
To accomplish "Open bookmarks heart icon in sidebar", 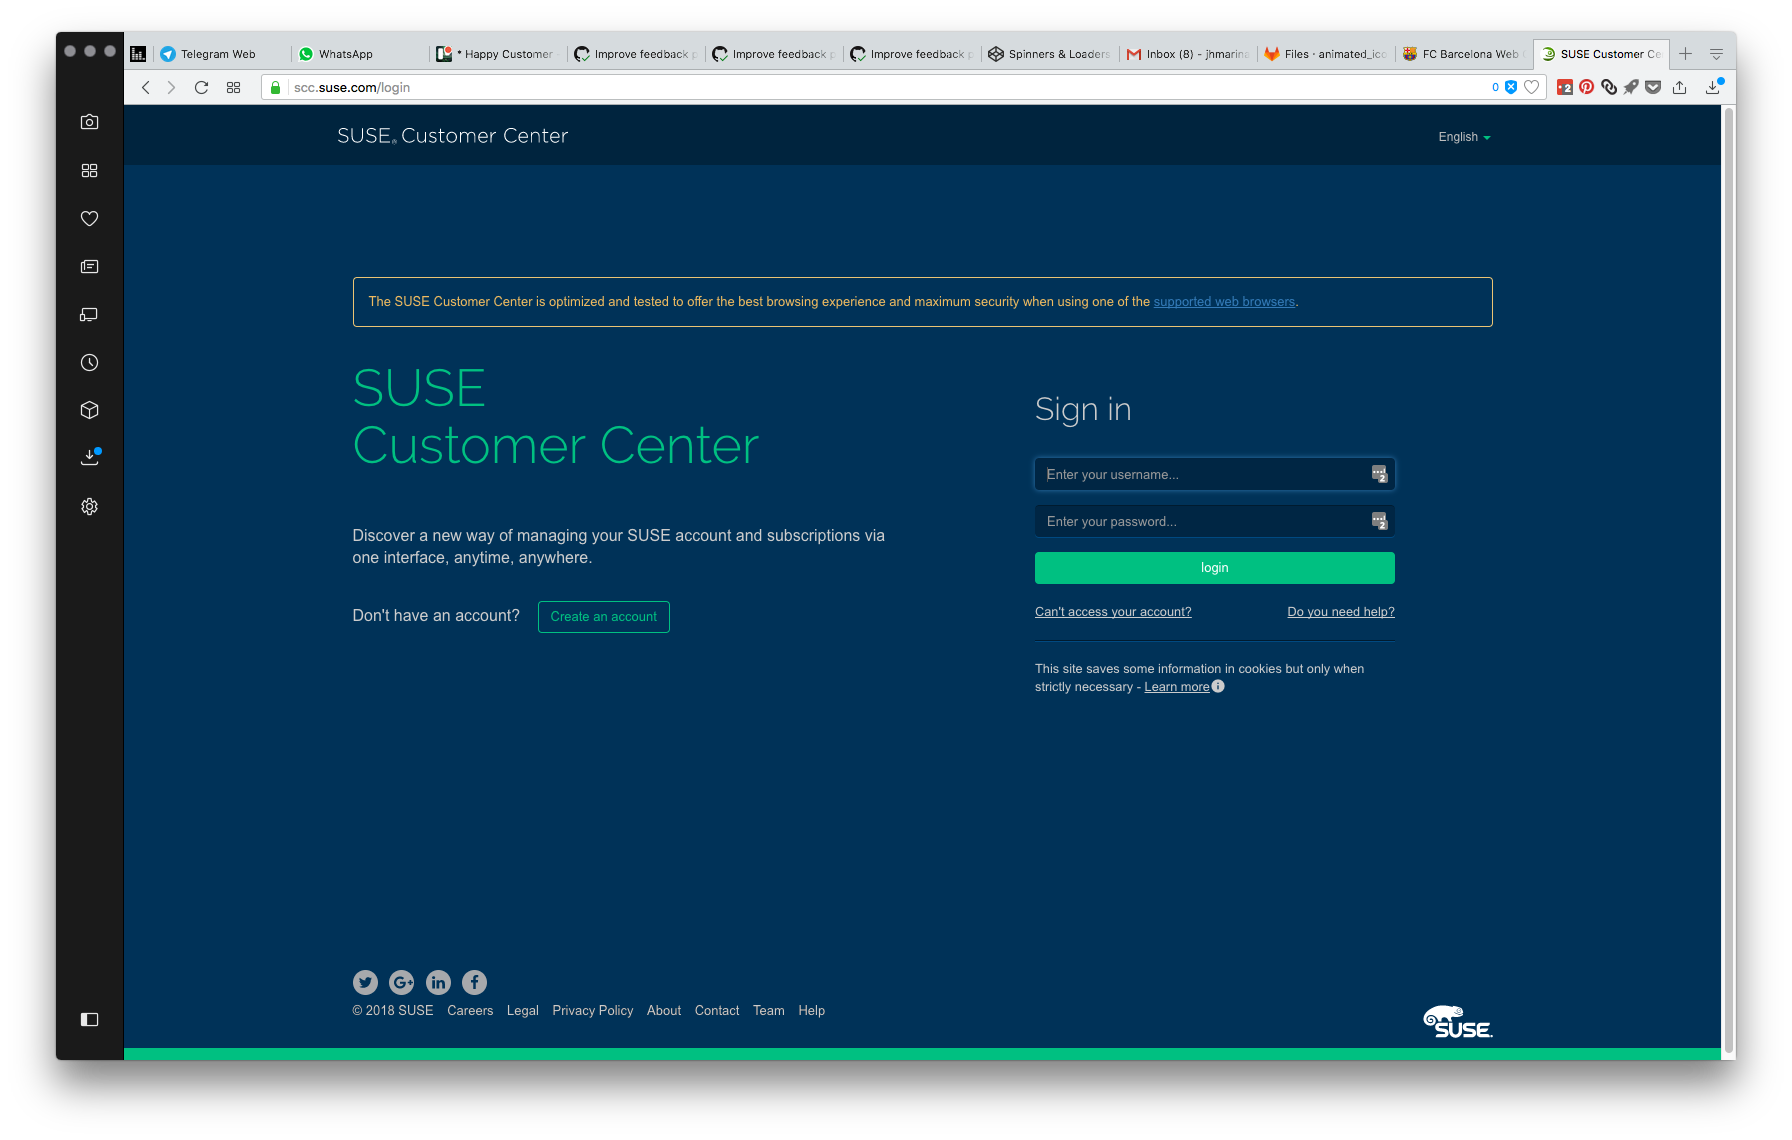I will 89,218.
